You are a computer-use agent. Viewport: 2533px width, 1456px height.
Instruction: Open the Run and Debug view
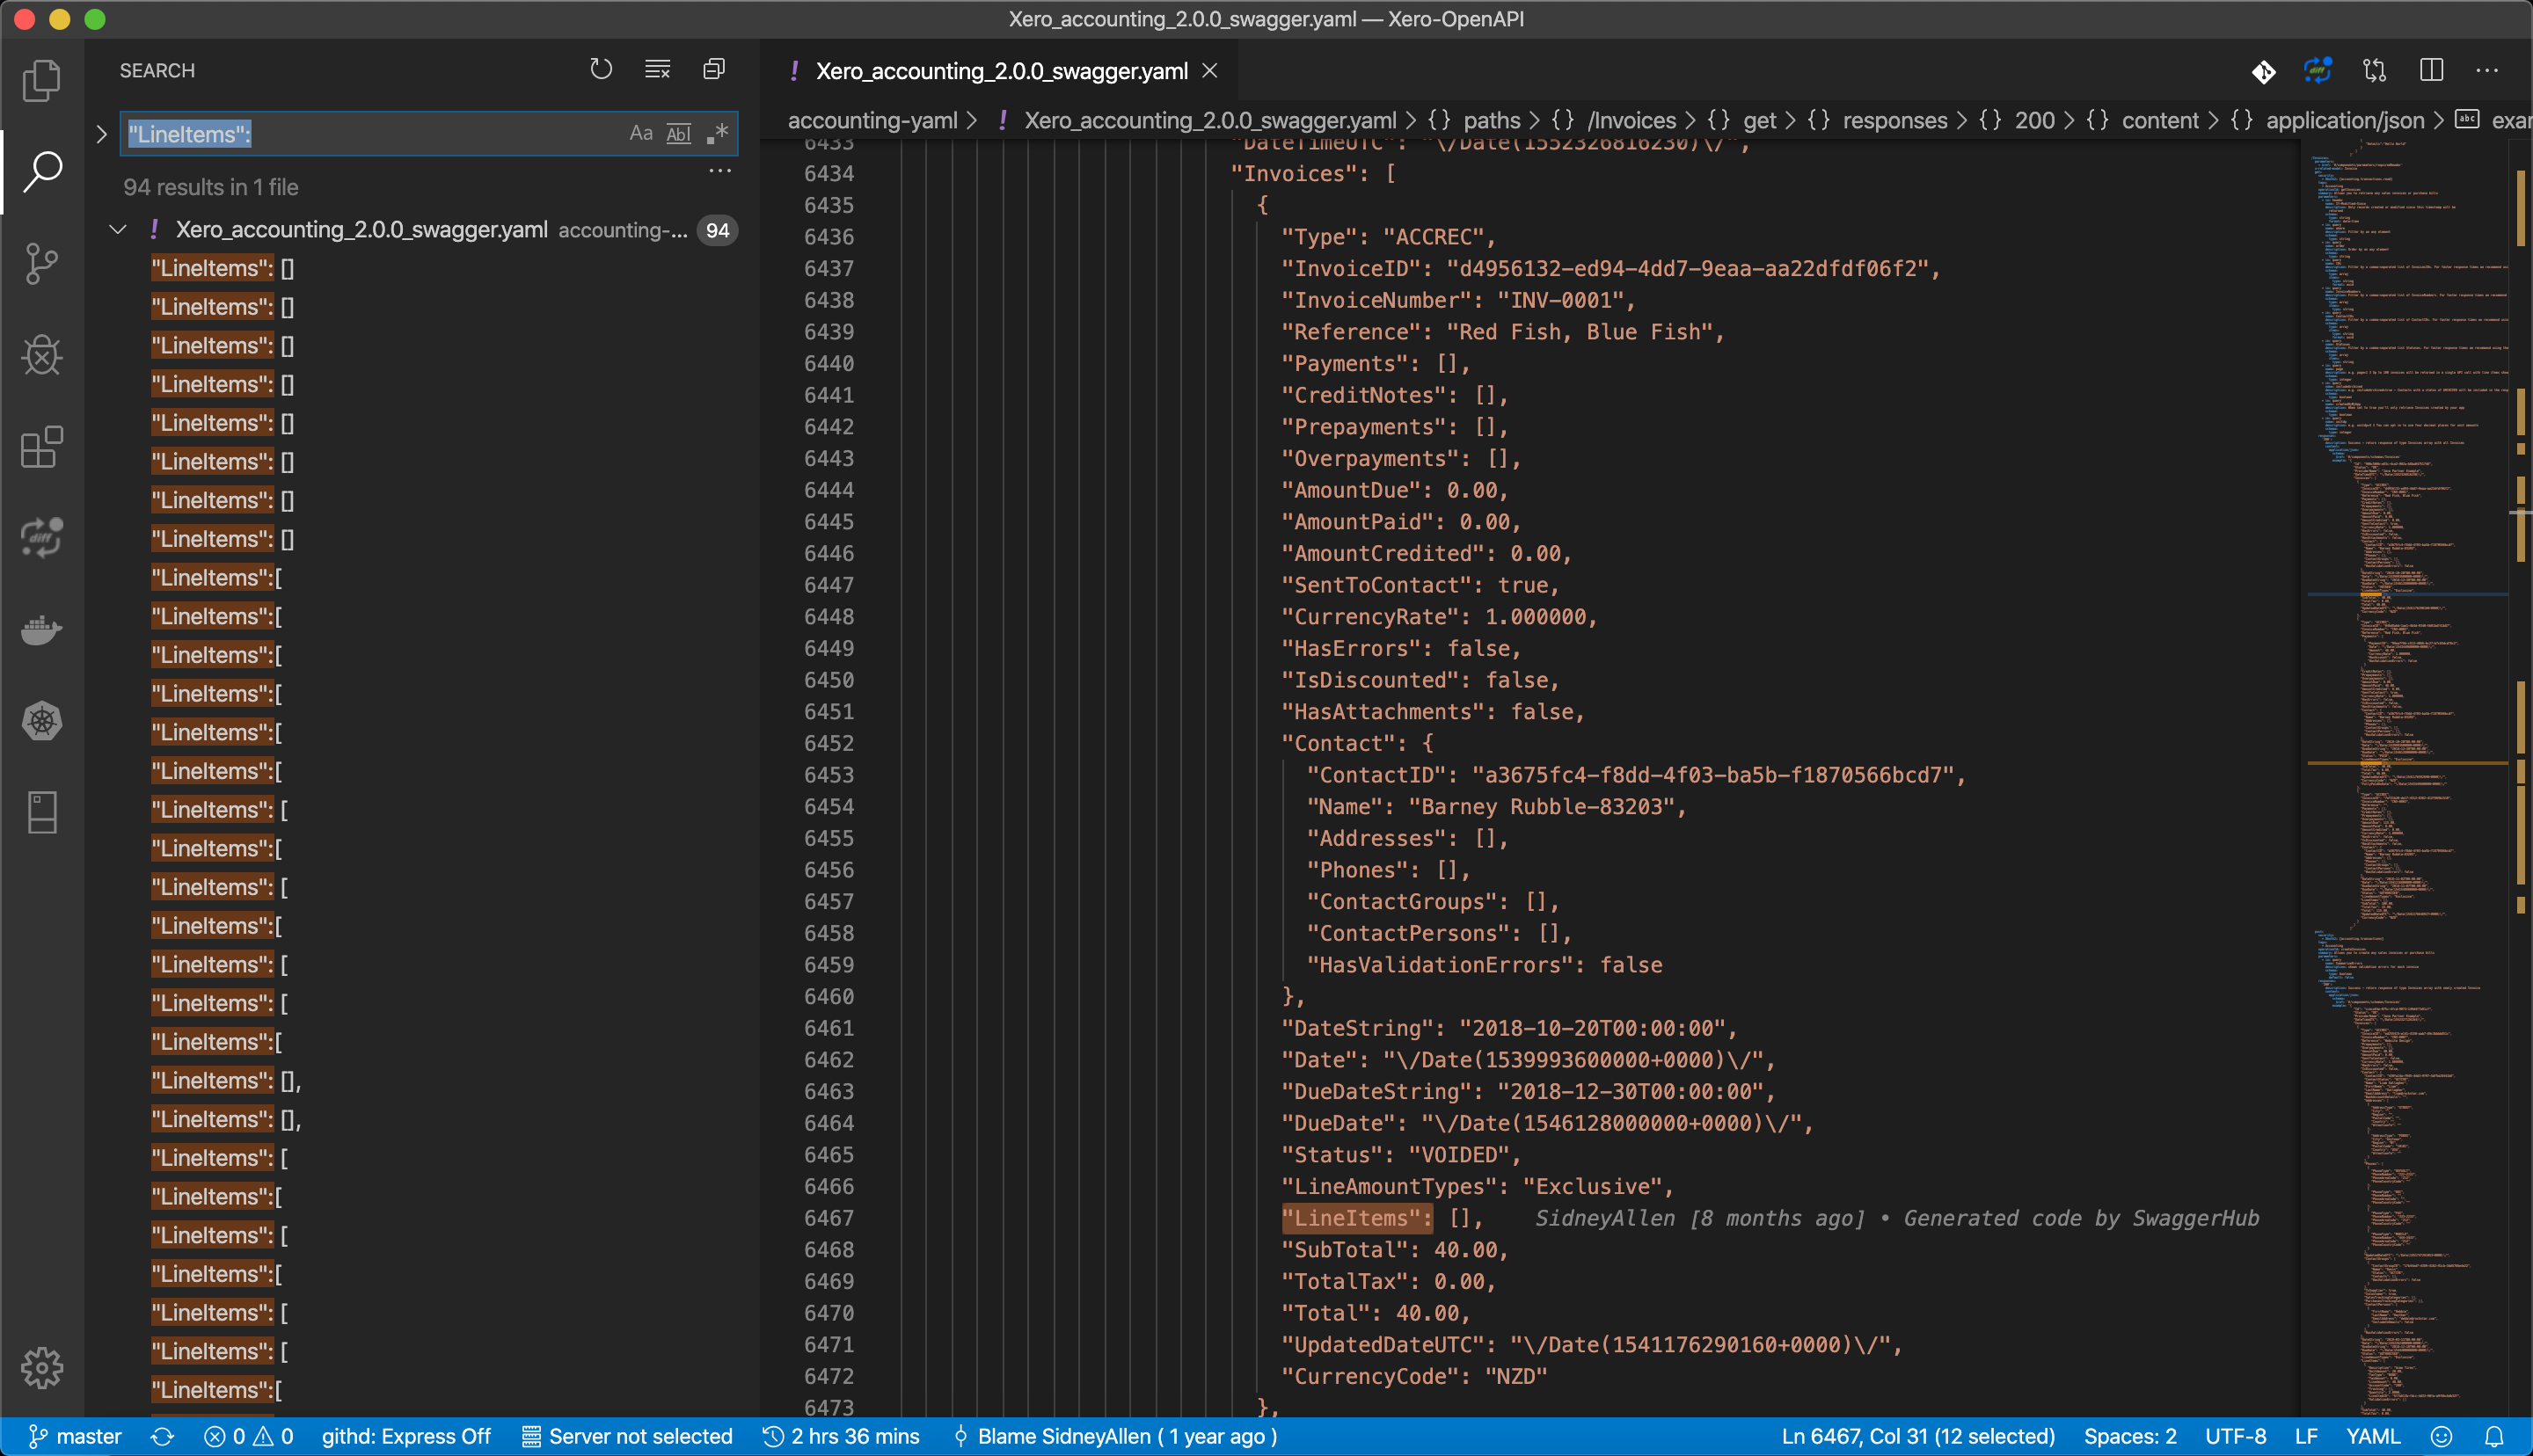point(42,355)
